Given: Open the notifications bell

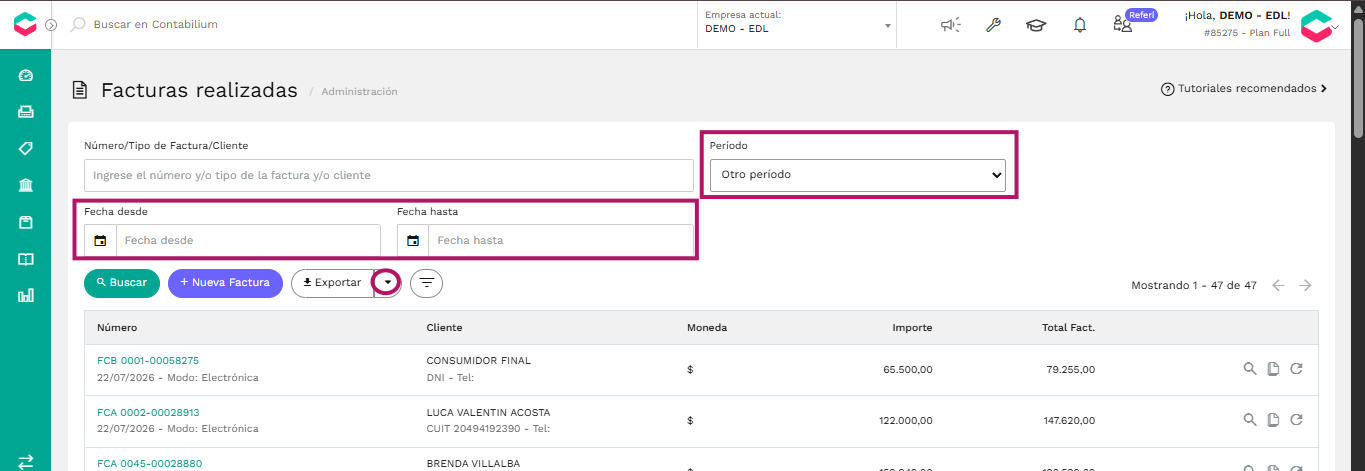Looking at the screenshot, I should [1079, 25].
